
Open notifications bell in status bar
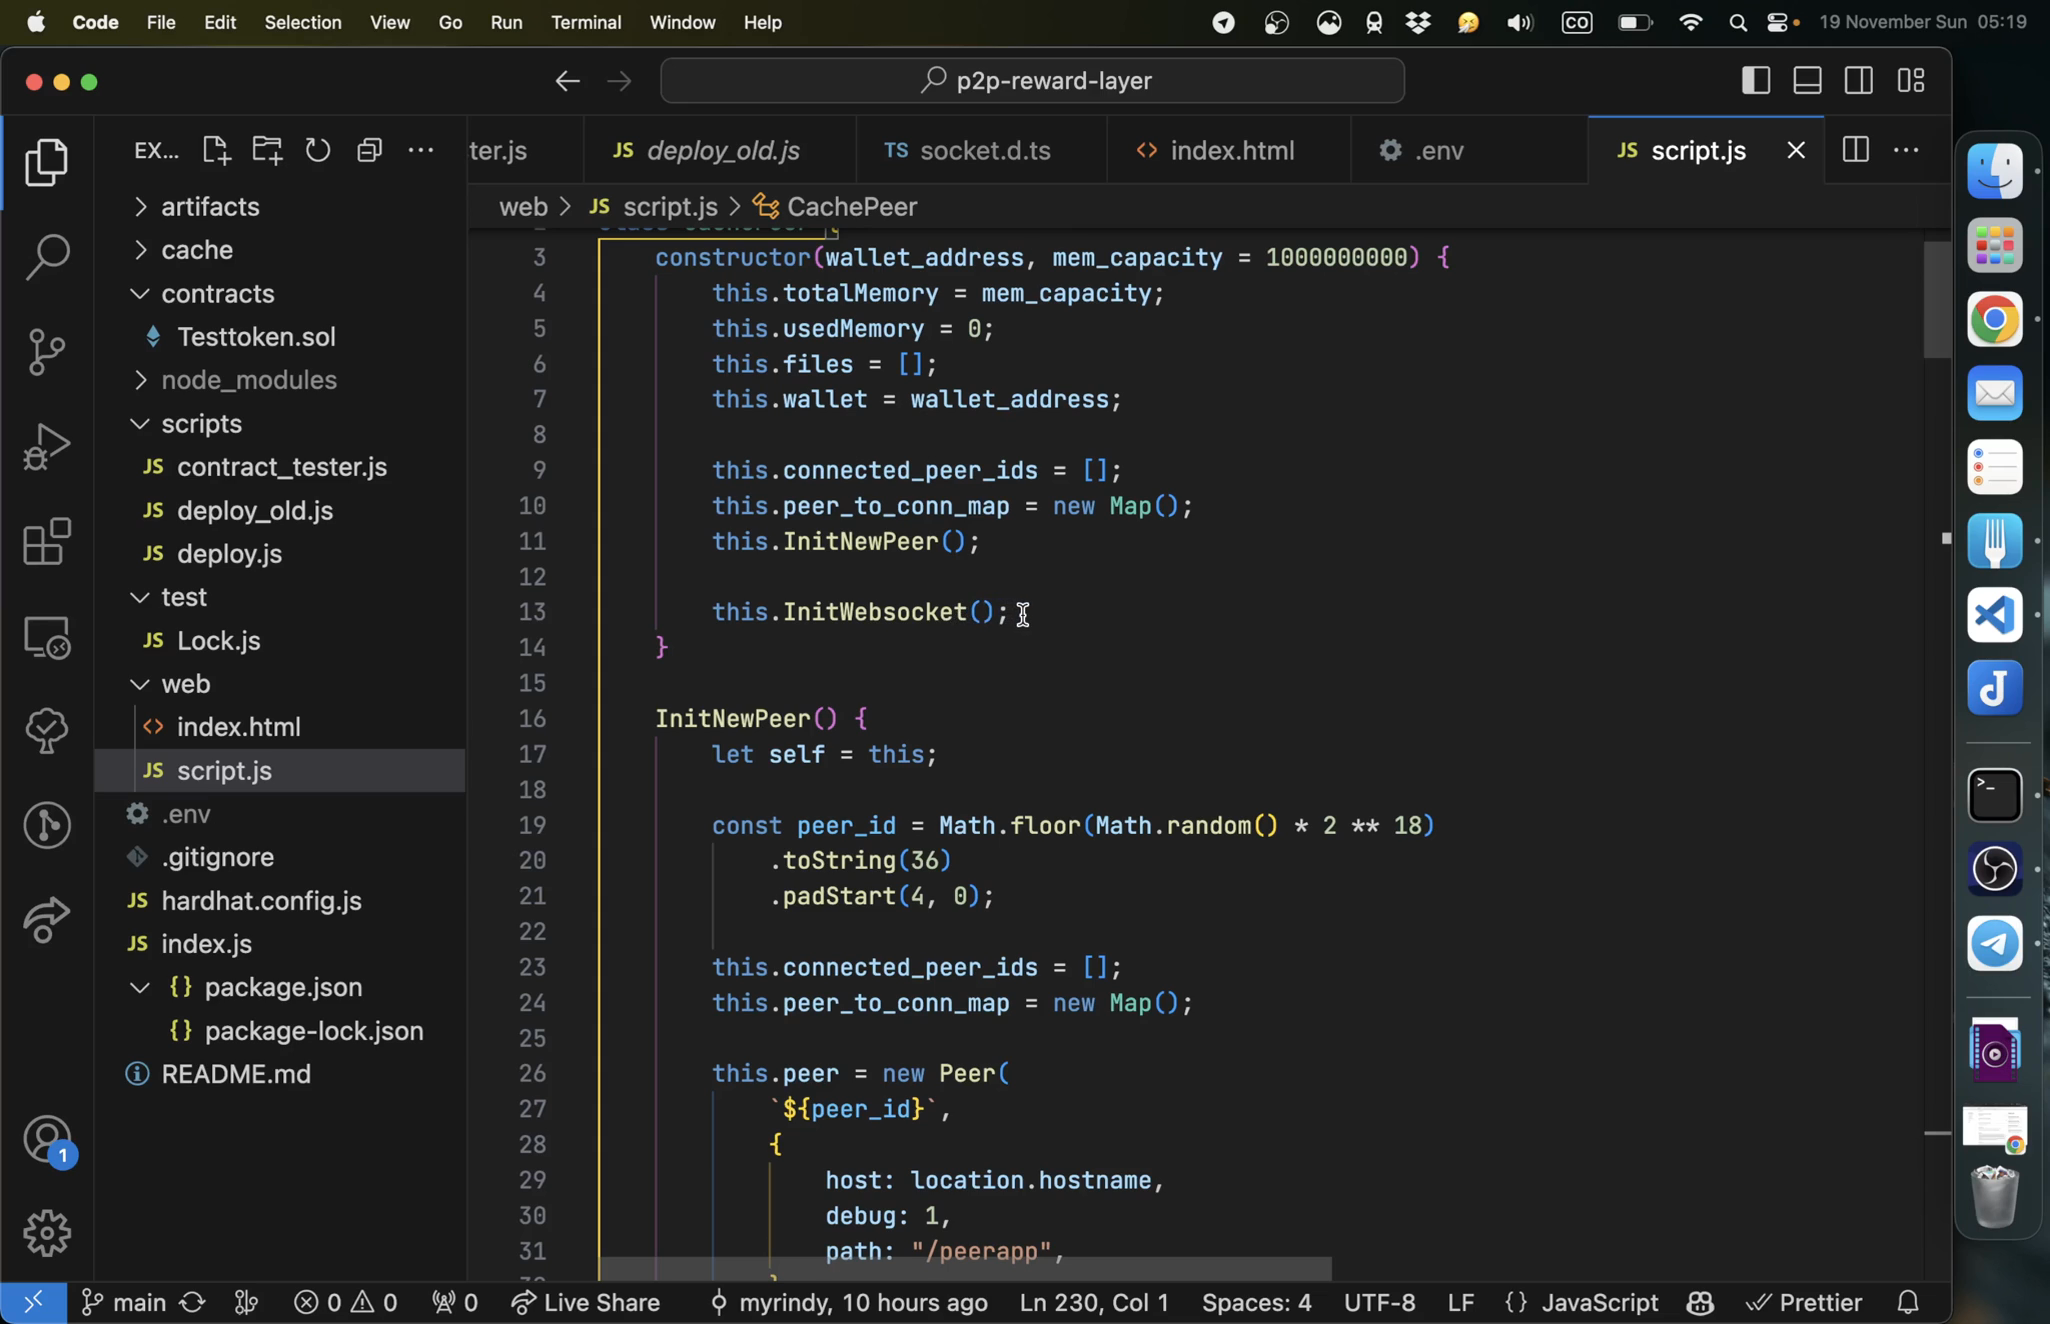click(x=1908, y=1302)
